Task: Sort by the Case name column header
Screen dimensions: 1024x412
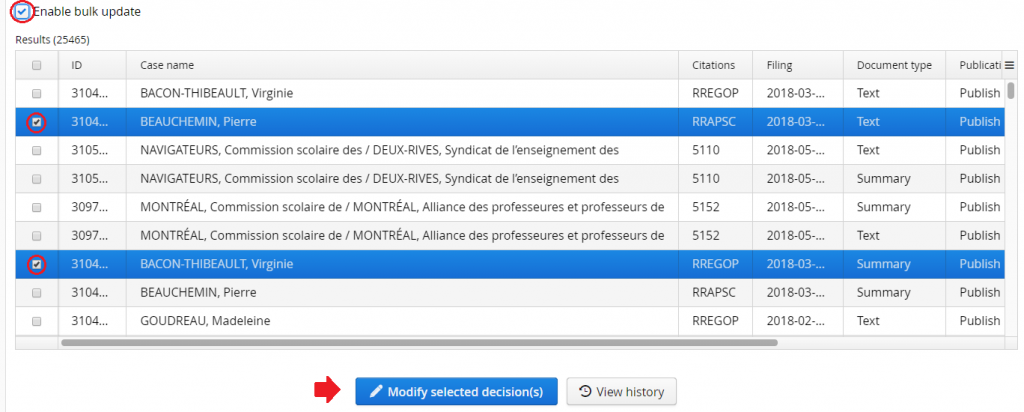Action: click(167, 65)
